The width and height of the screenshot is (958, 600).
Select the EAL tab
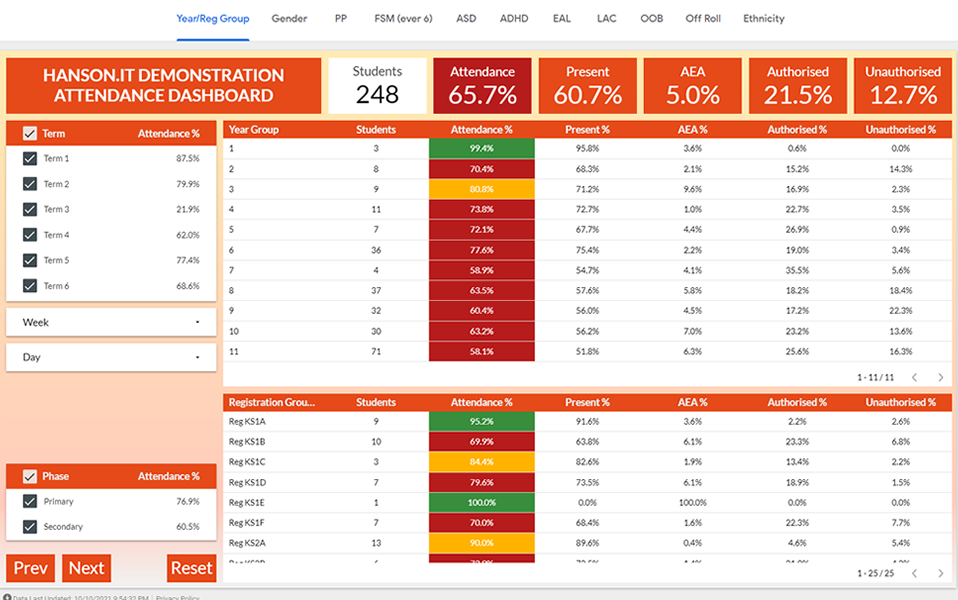[x=561, y=18]
